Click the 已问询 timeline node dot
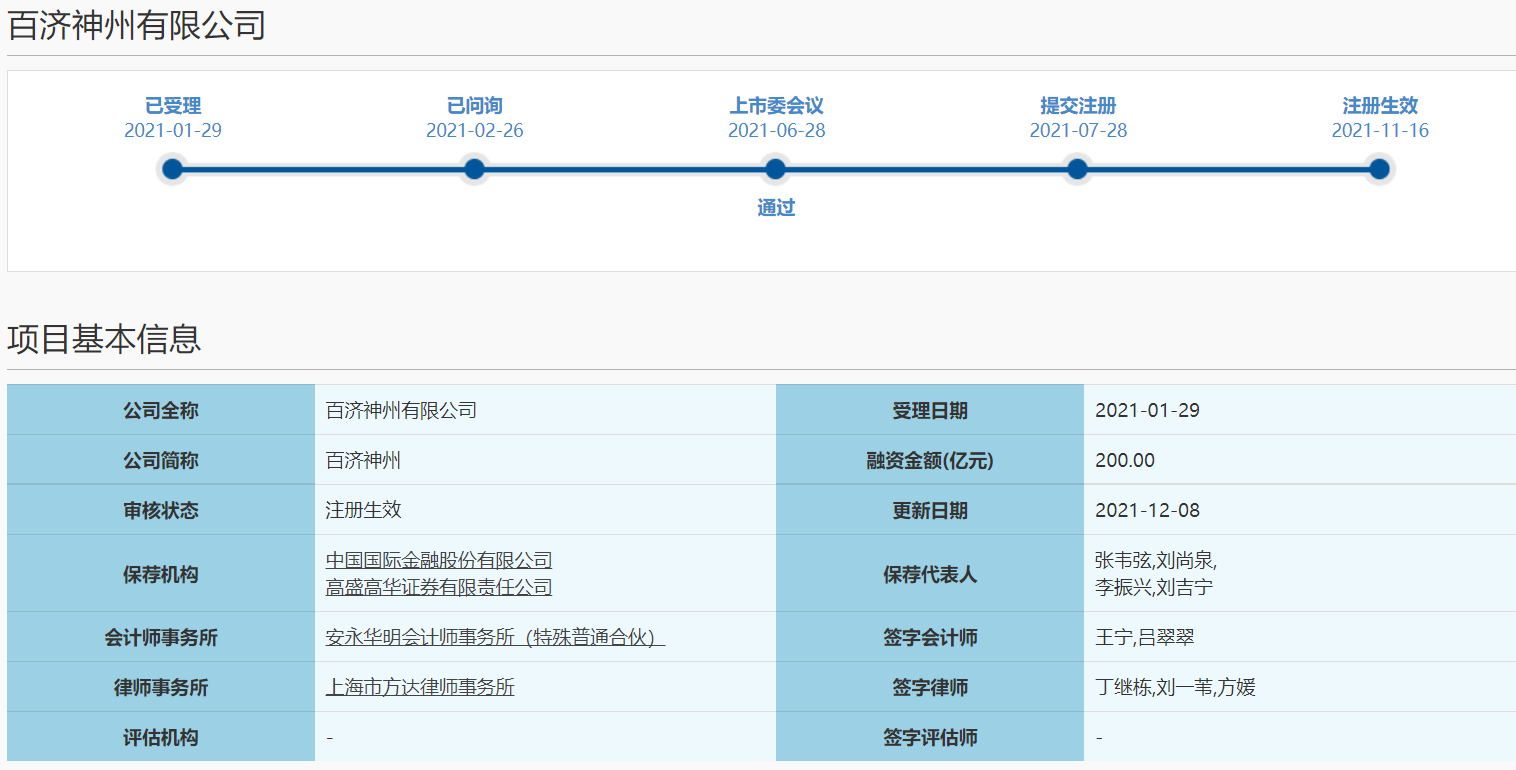This screenshot has width=1516, height=770. (x=475, y=169)
